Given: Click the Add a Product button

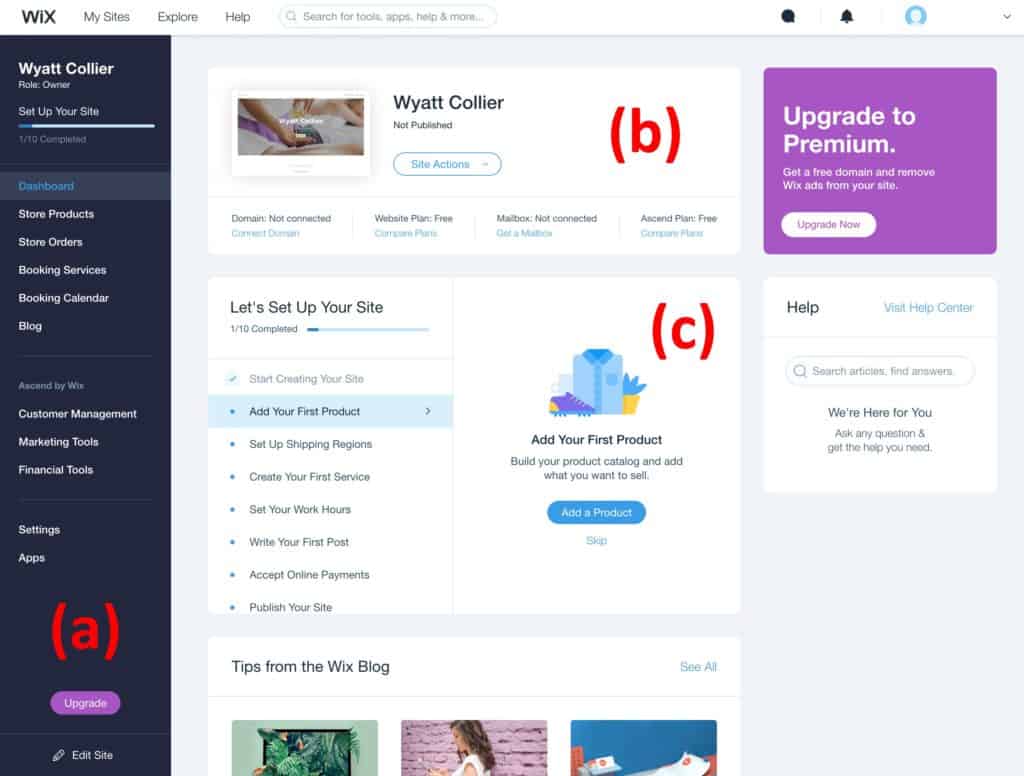Looking at the screenshot, I should [596, 512].
